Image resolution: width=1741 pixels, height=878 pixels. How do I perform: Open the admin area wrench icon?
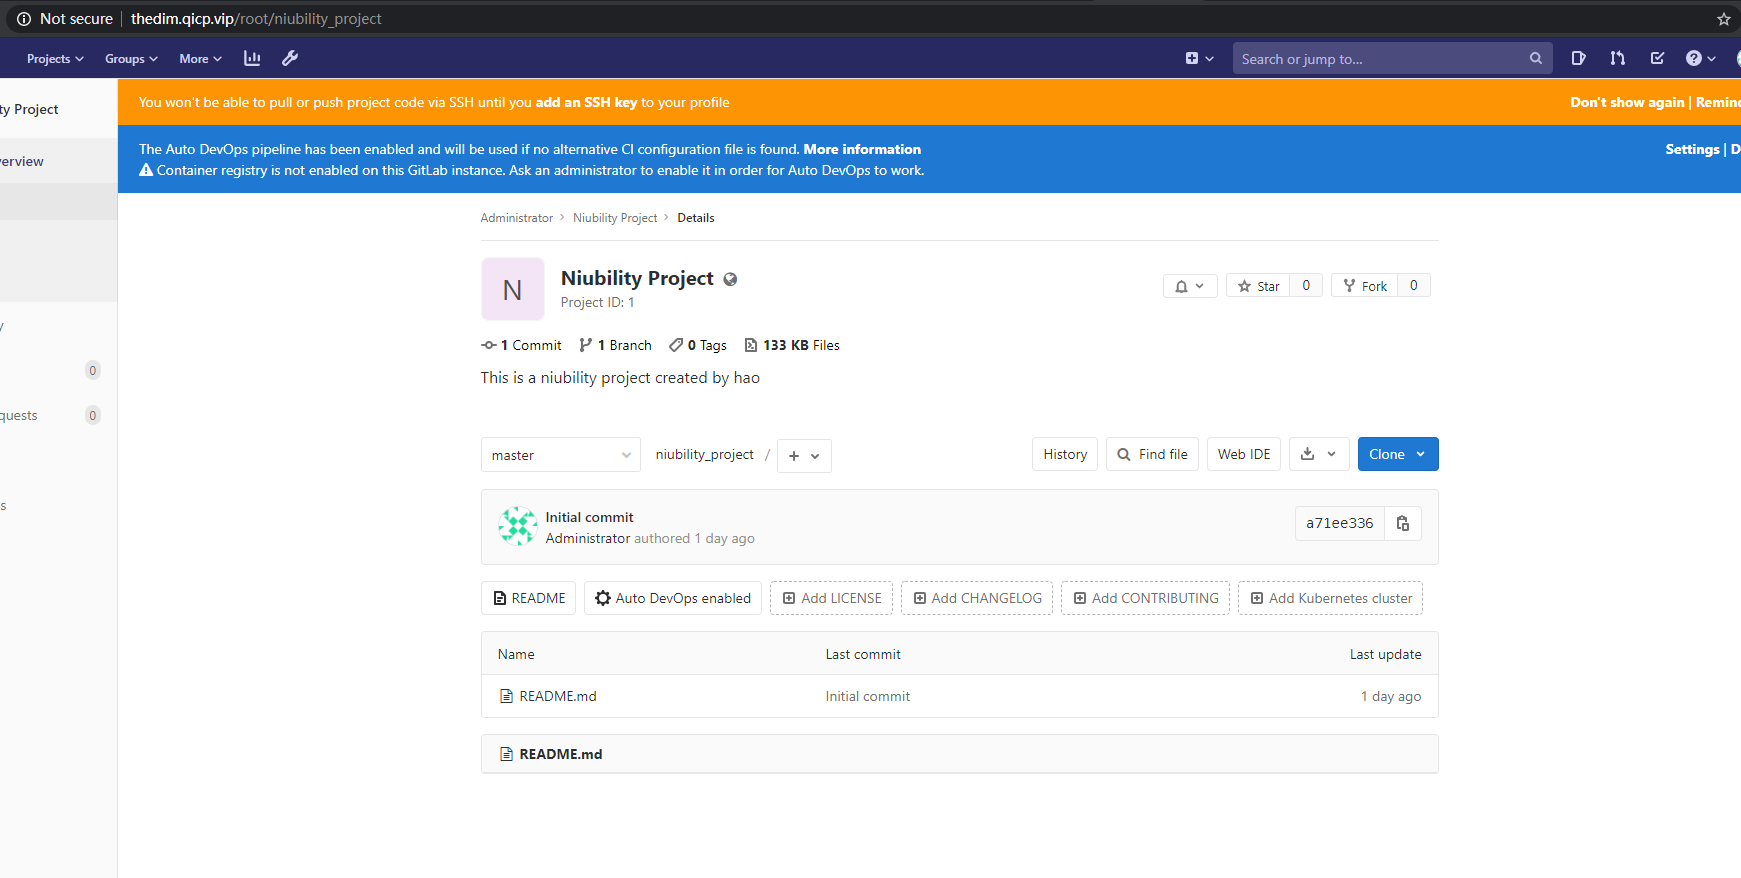click(290, 59)
